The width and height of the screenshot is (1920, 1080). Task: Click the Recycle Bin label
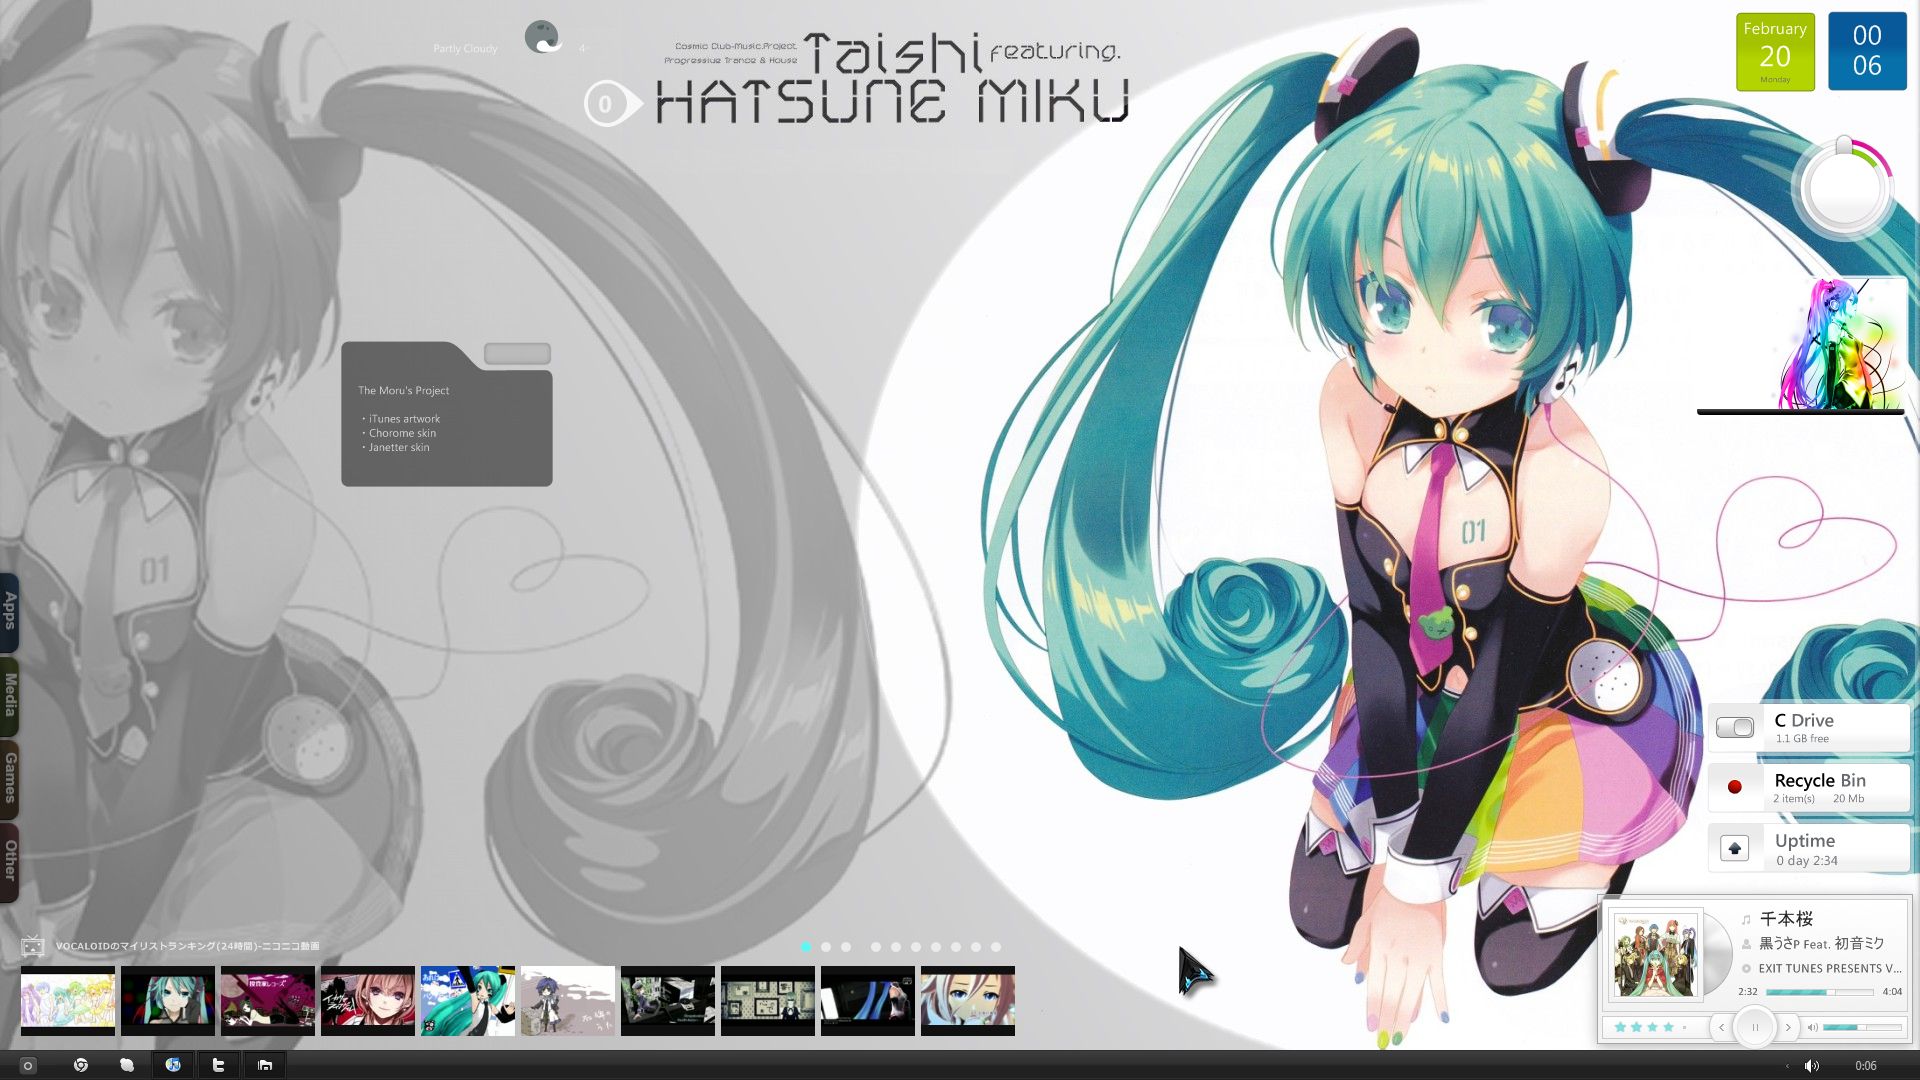coord(1820,780)
